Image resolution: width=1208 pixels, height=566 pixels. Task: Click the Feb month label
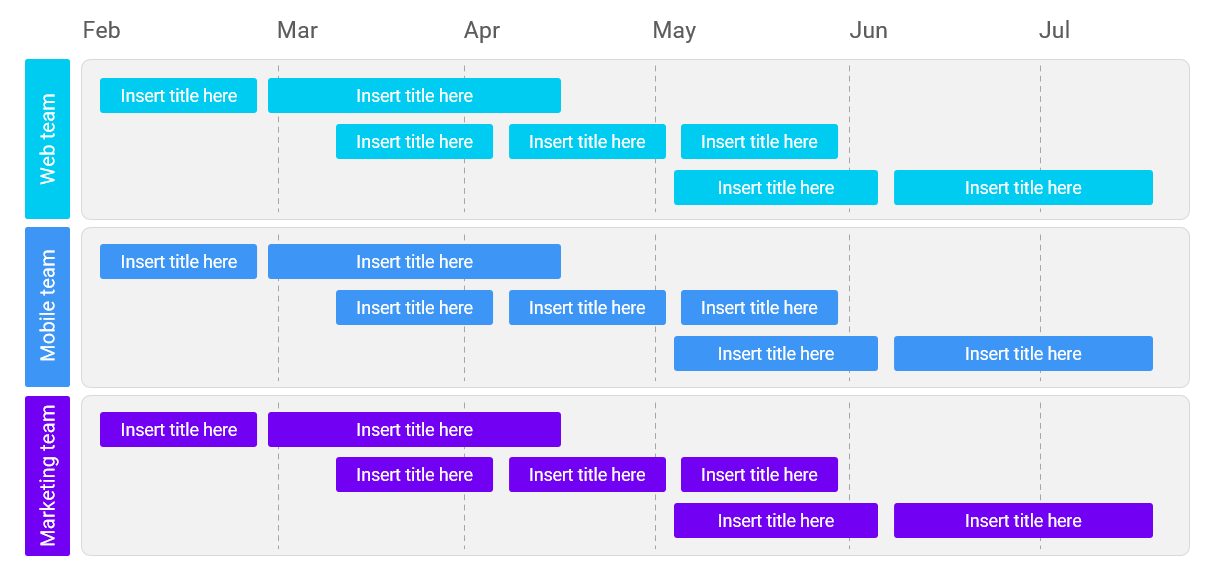[101, 30]
